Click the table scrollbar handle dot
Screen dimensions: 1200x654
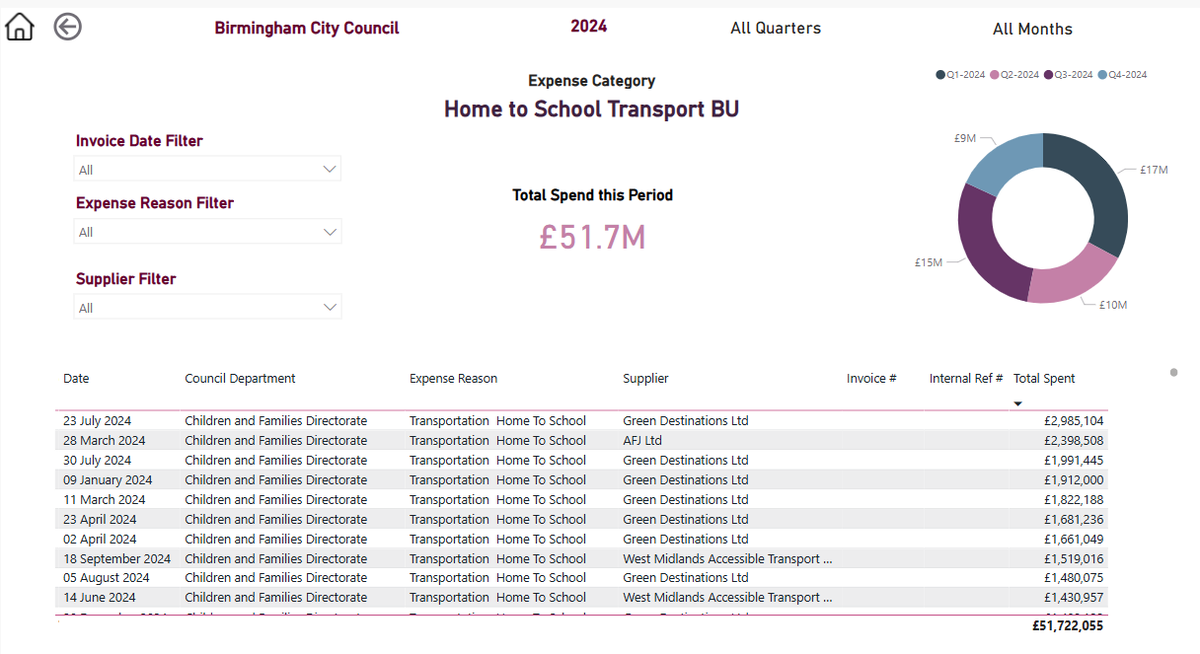point(1174,372)
